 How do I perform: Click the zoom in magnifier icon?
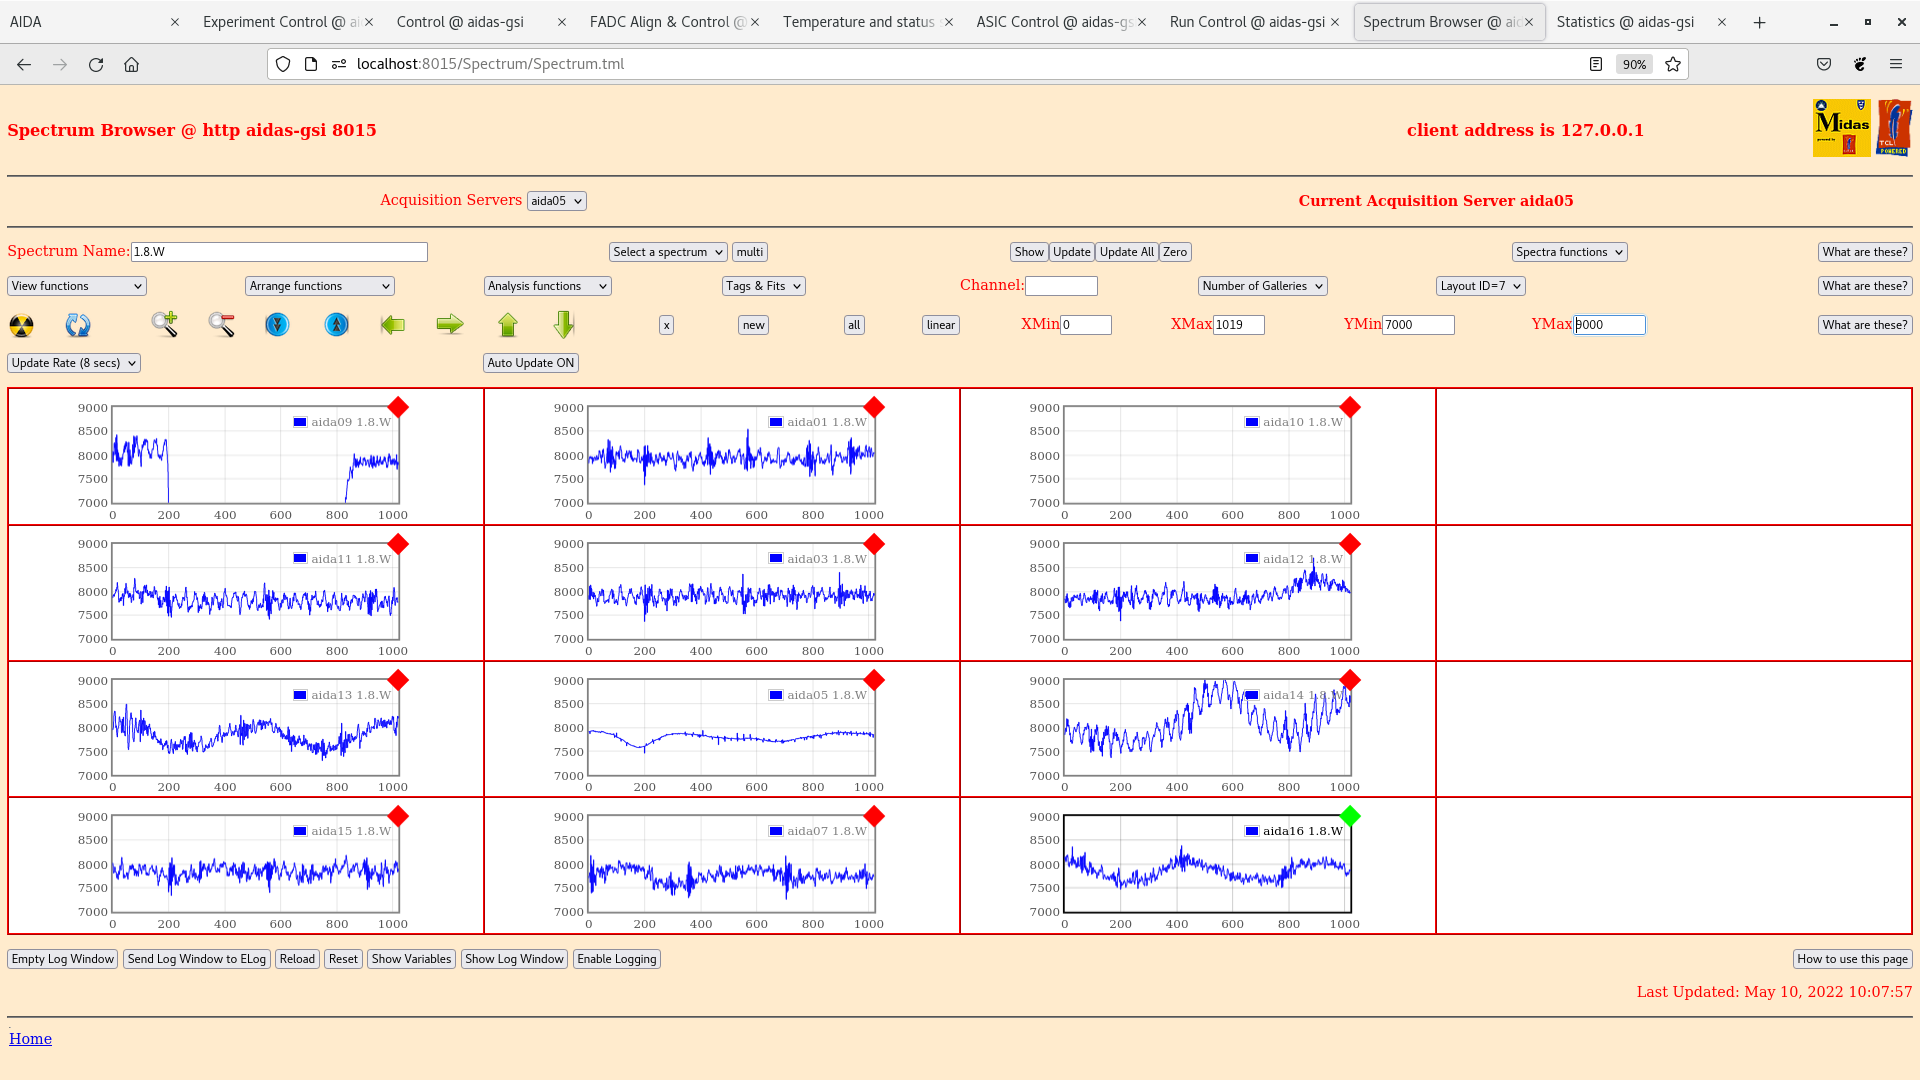(165, 324)
